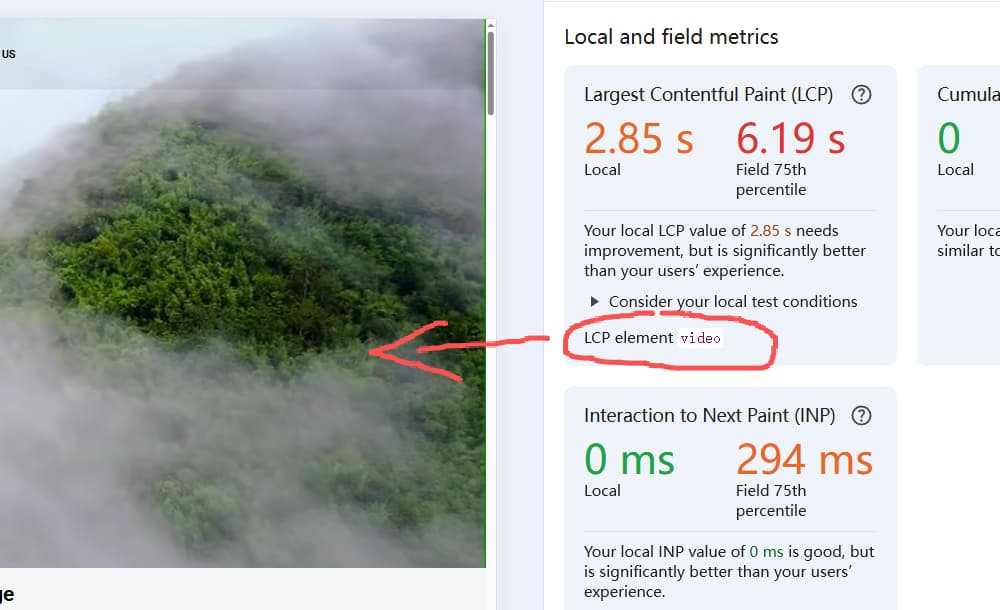Click the page preview vertical scrollbar thumb
Viewport: 1000px width, 610px height.
pyautogui.click(x=490, y=73)
